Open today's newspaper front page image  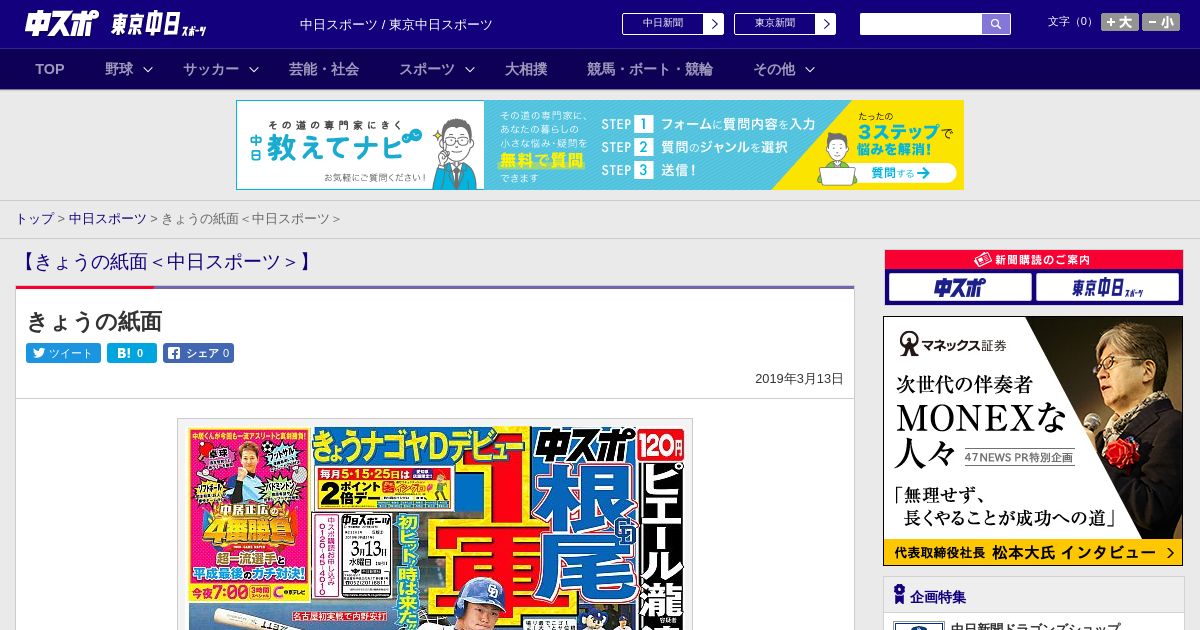point(435,525)
